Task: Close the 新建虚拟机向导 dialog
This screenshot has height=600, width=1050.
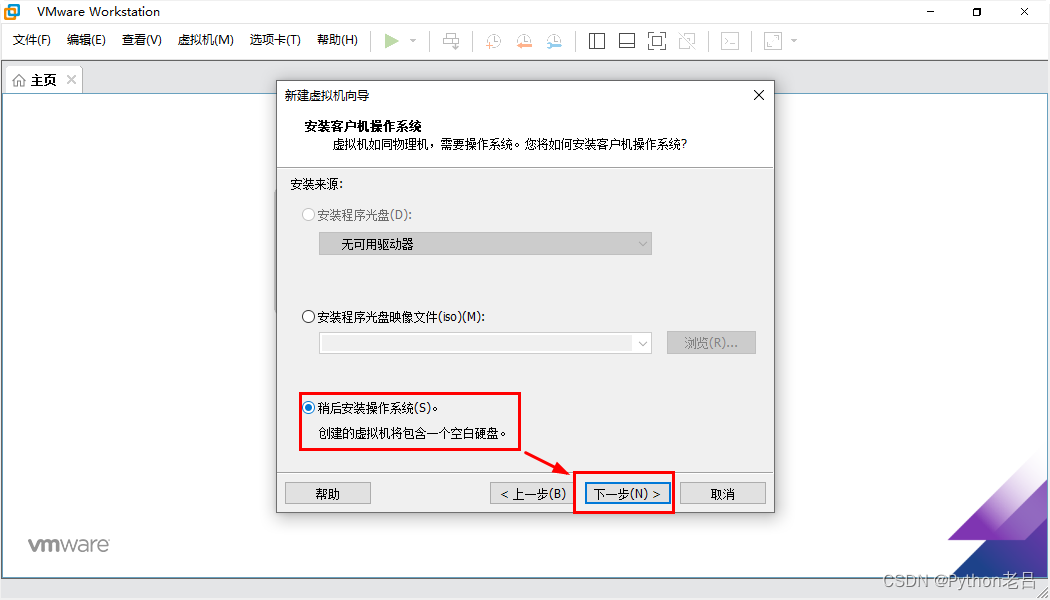Action: click(x=759, y=96)
